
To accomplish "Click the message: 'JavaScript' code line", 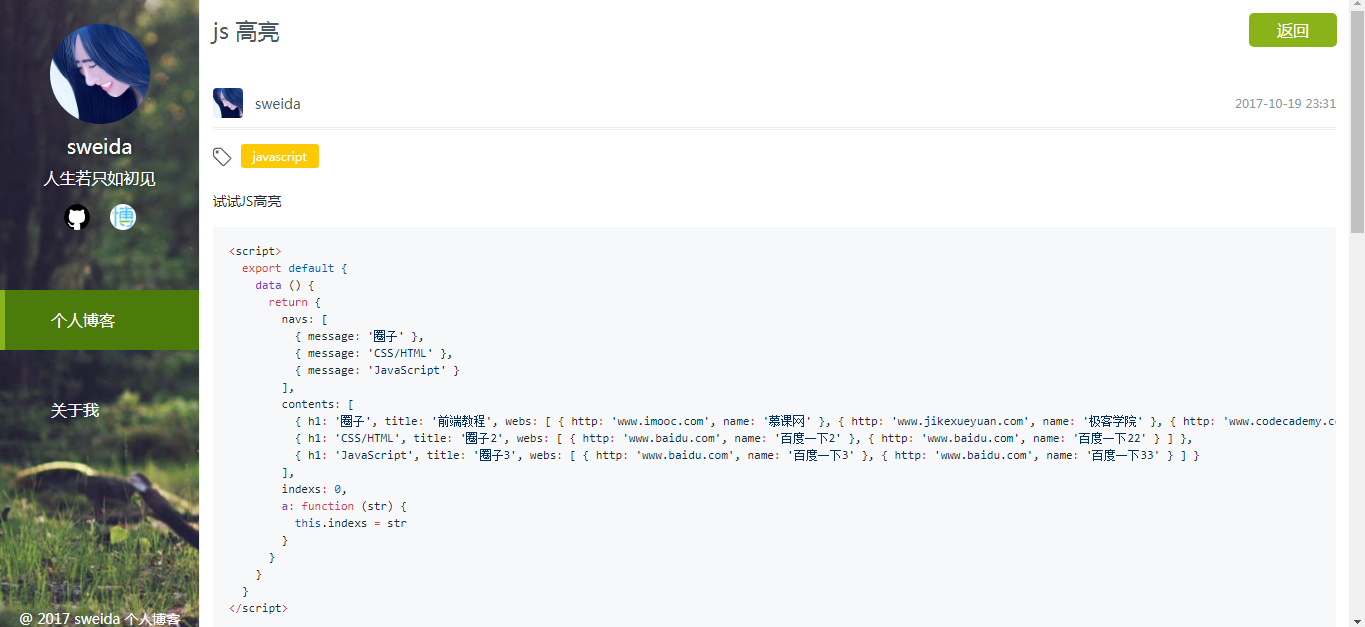I will click(377, 370).
